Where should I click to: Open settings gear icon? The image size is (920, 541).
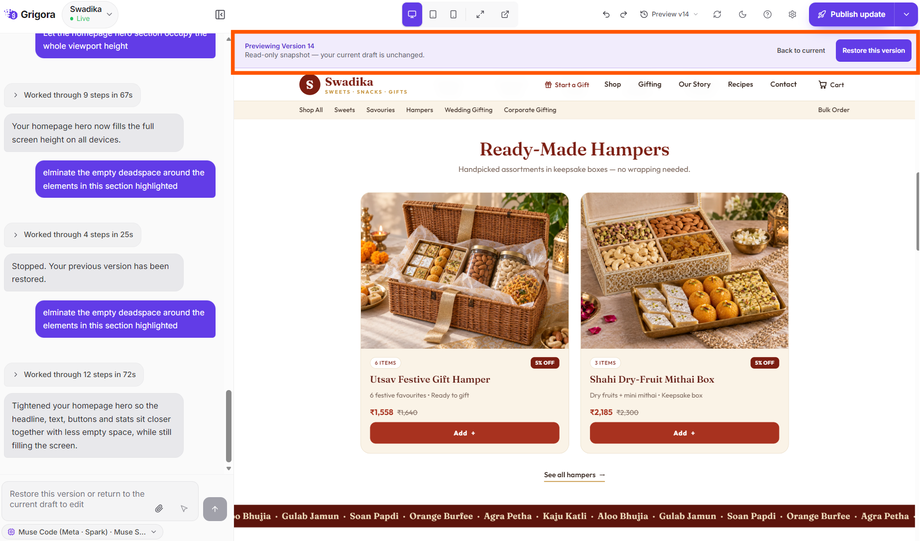click(793, 15)
